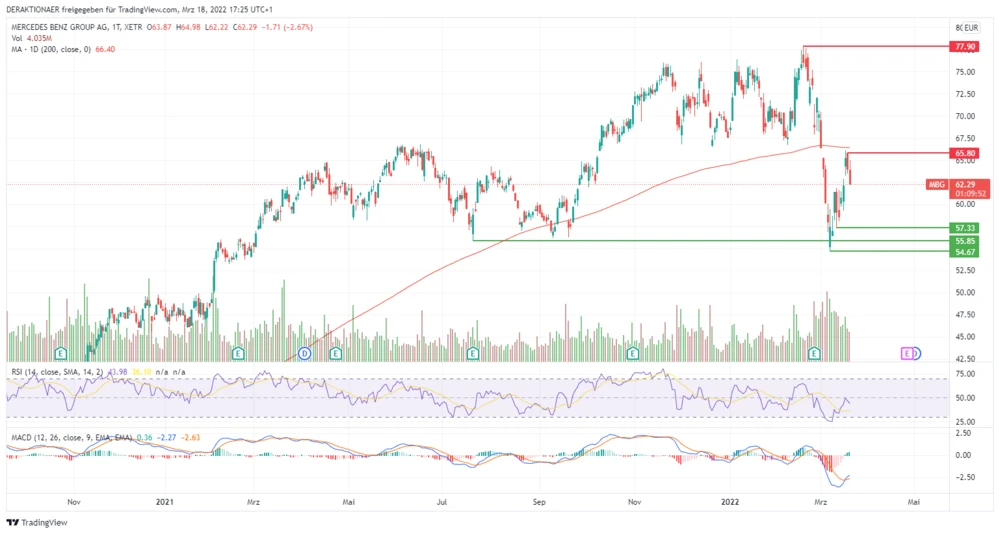
Task: Click the 50.00 label on main price axis
Action: click(965, 293)
